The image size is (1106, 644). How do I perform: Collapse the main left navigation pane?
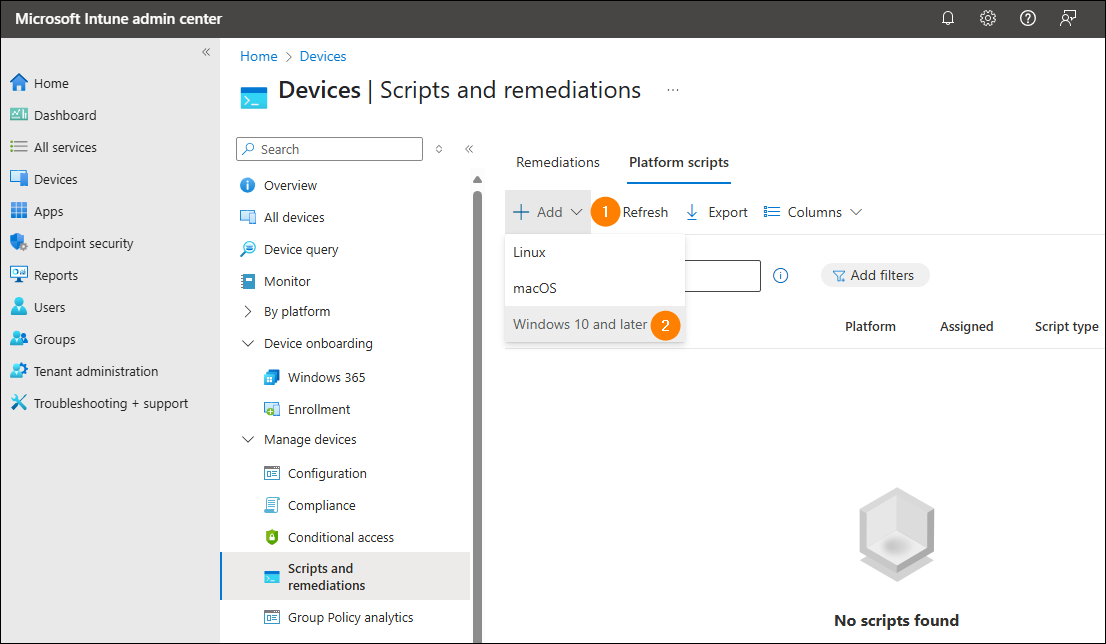(206, 51)
